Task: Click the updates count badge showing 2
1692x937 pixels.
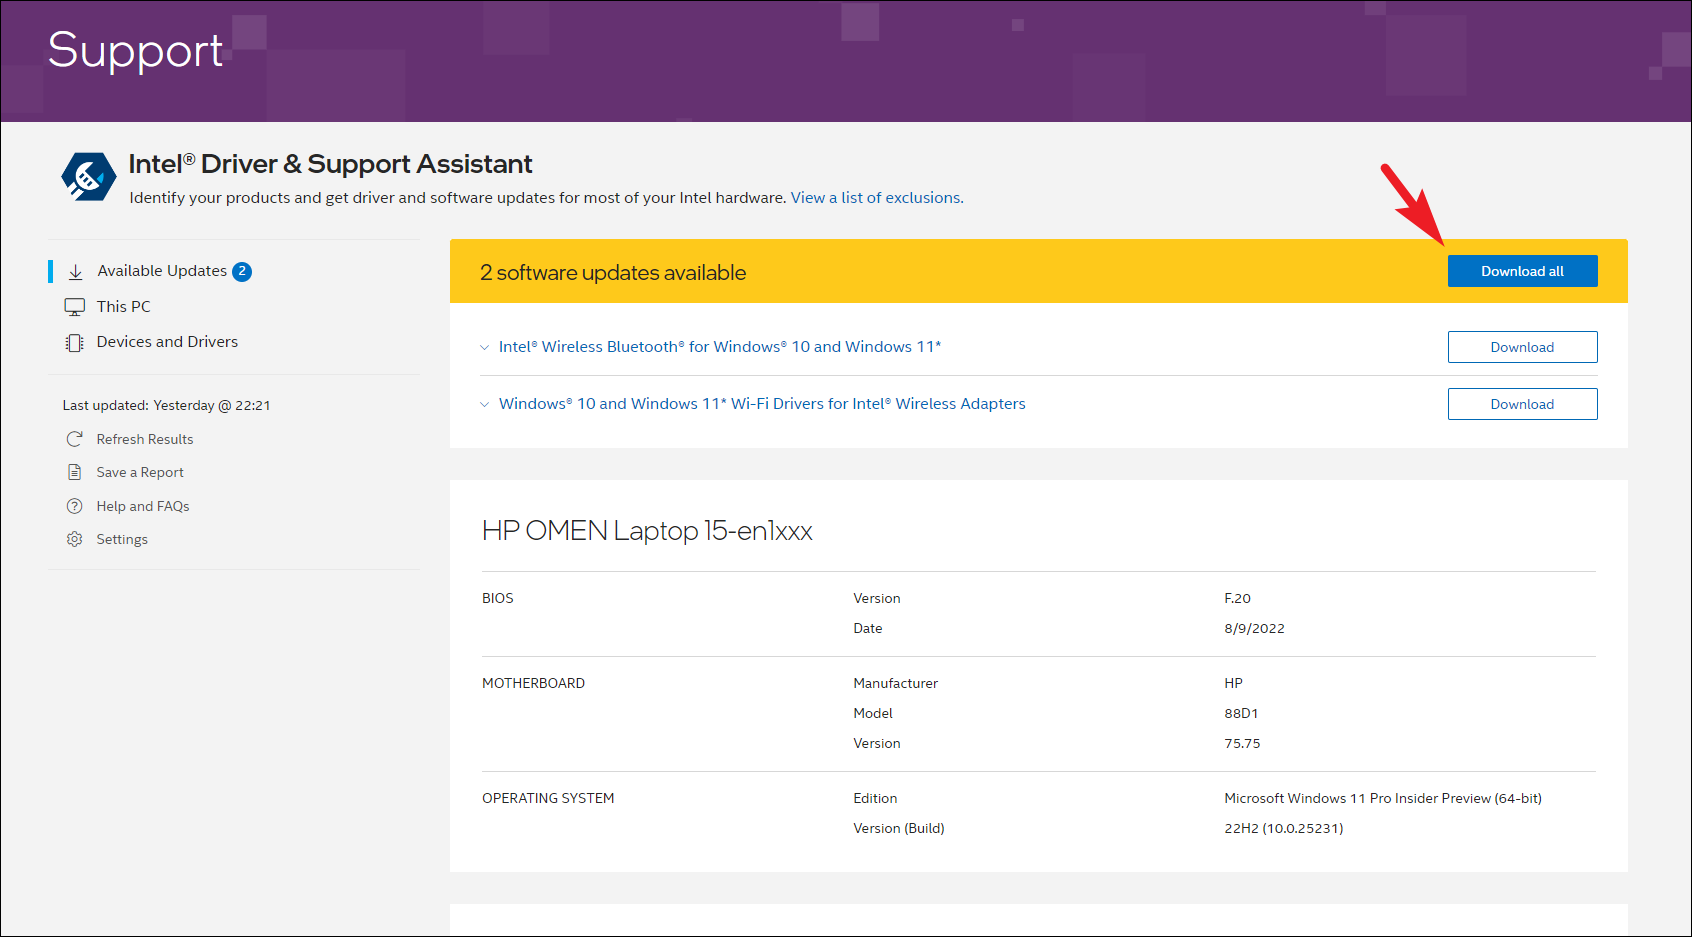Action: tap(242, 271)
